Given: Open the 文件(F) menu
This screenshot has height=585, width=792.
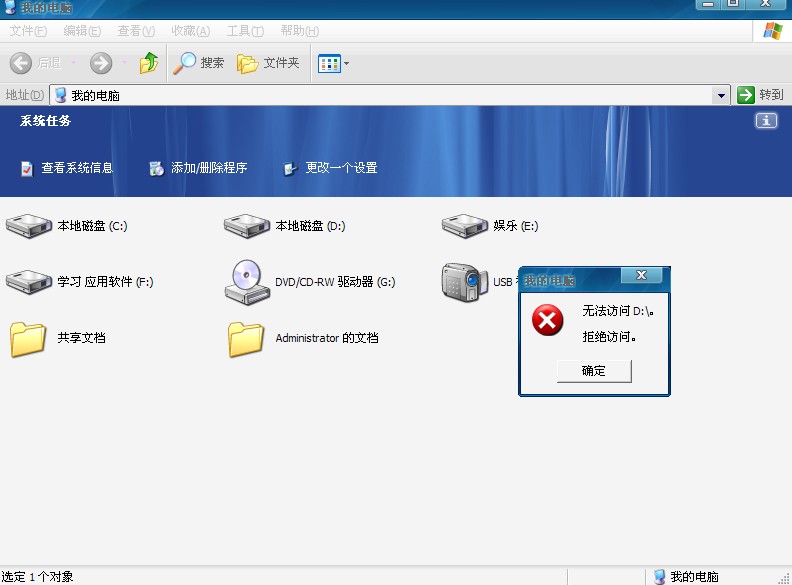Looking at the screenshot, I should click(x=28, y=31).
